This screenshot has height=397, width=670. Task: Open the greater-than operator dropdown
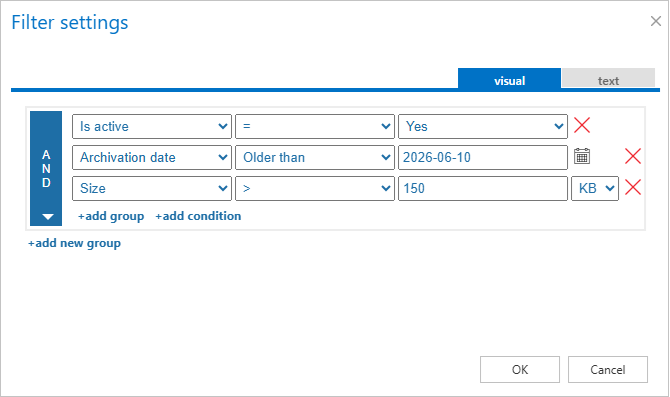point(314,188)
